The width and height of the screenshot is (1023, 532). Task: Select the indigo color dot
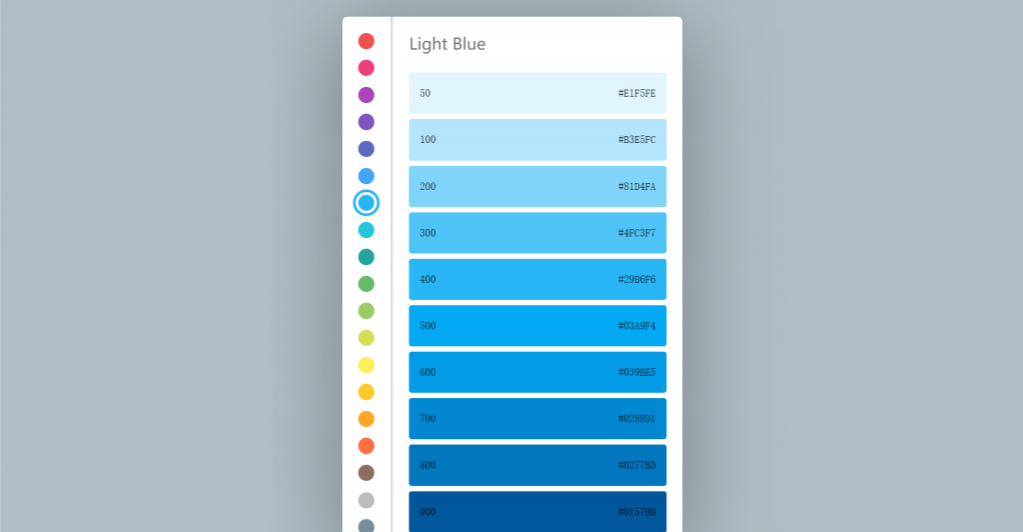point(366,149)
